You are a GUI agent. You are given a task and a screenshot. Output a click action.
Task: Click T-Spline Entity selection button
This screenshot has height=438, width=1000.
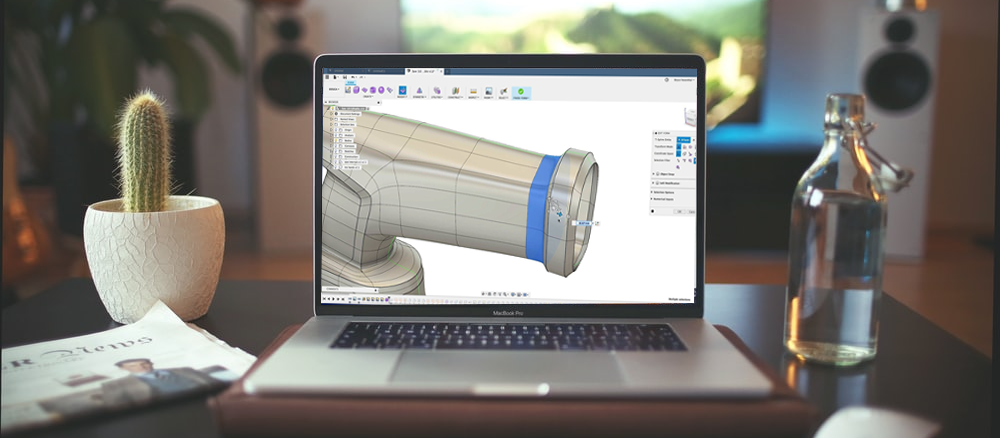[x=684, y=140]
